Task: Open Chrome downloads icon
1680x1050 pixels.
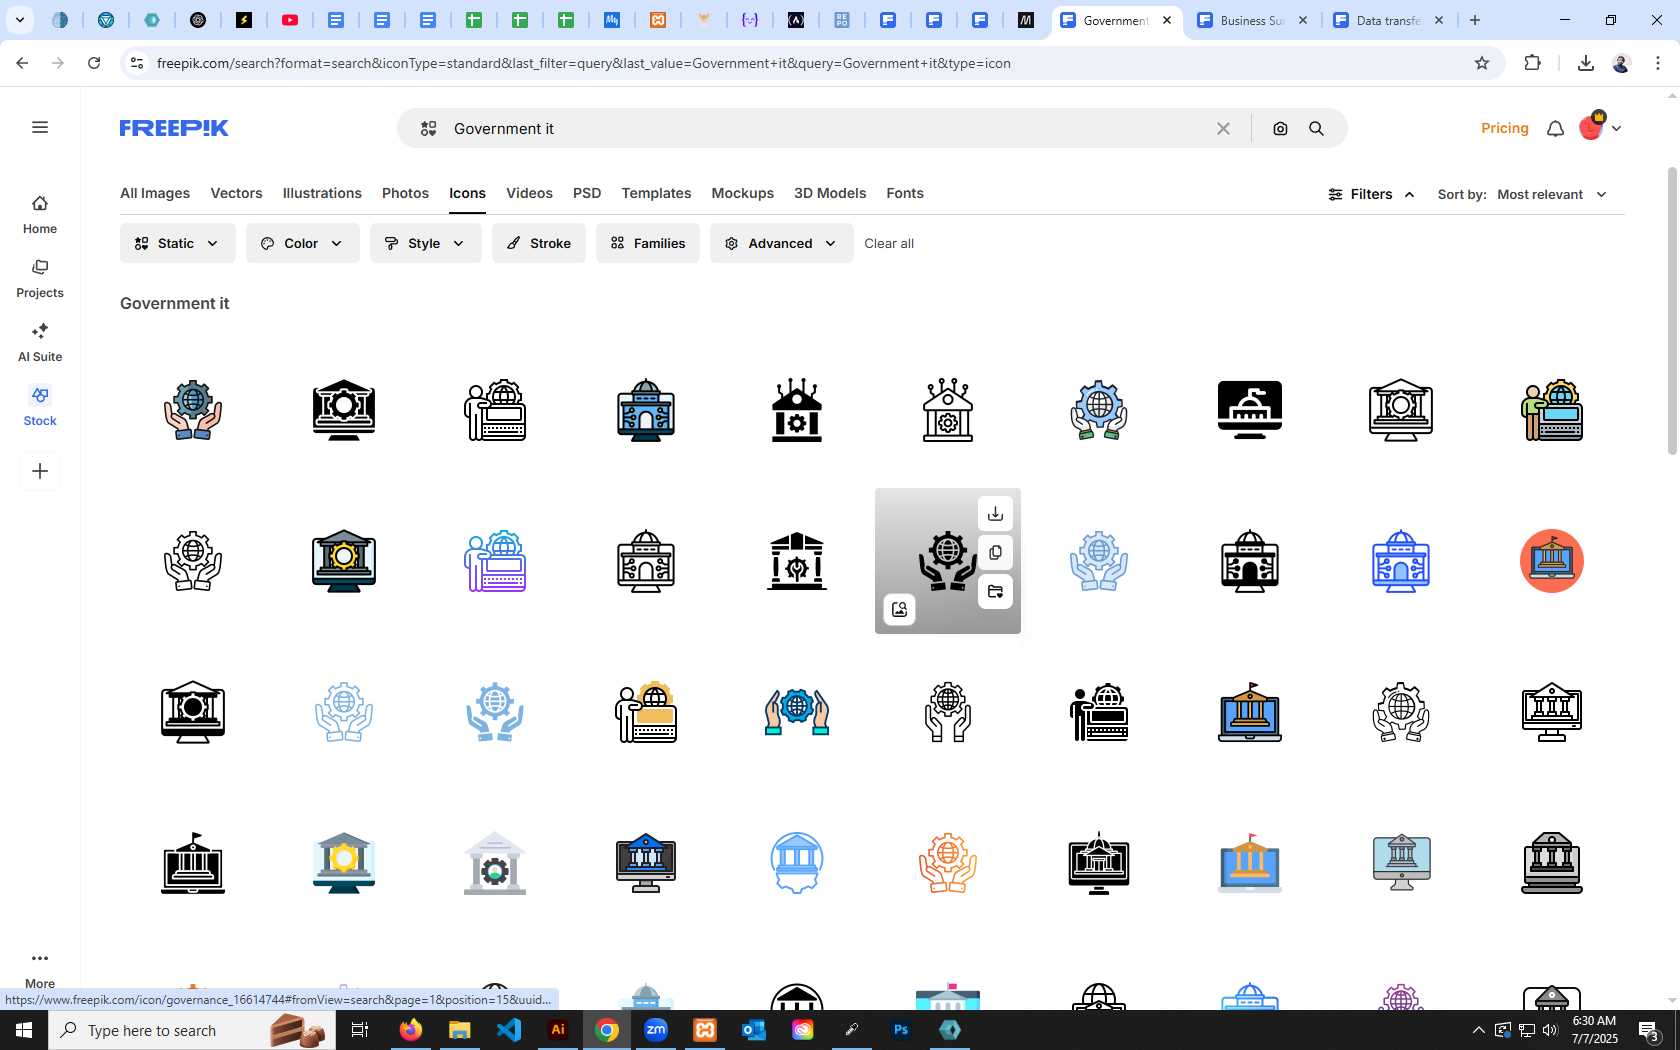Action: (x=1585, y=63)
